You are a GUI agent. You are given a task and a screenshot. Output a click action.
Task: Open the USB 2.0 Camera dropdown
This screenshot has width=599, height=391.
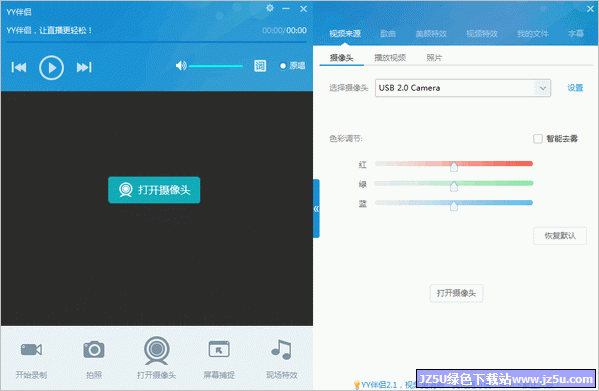pyautogui.click(x=463, y=88)
